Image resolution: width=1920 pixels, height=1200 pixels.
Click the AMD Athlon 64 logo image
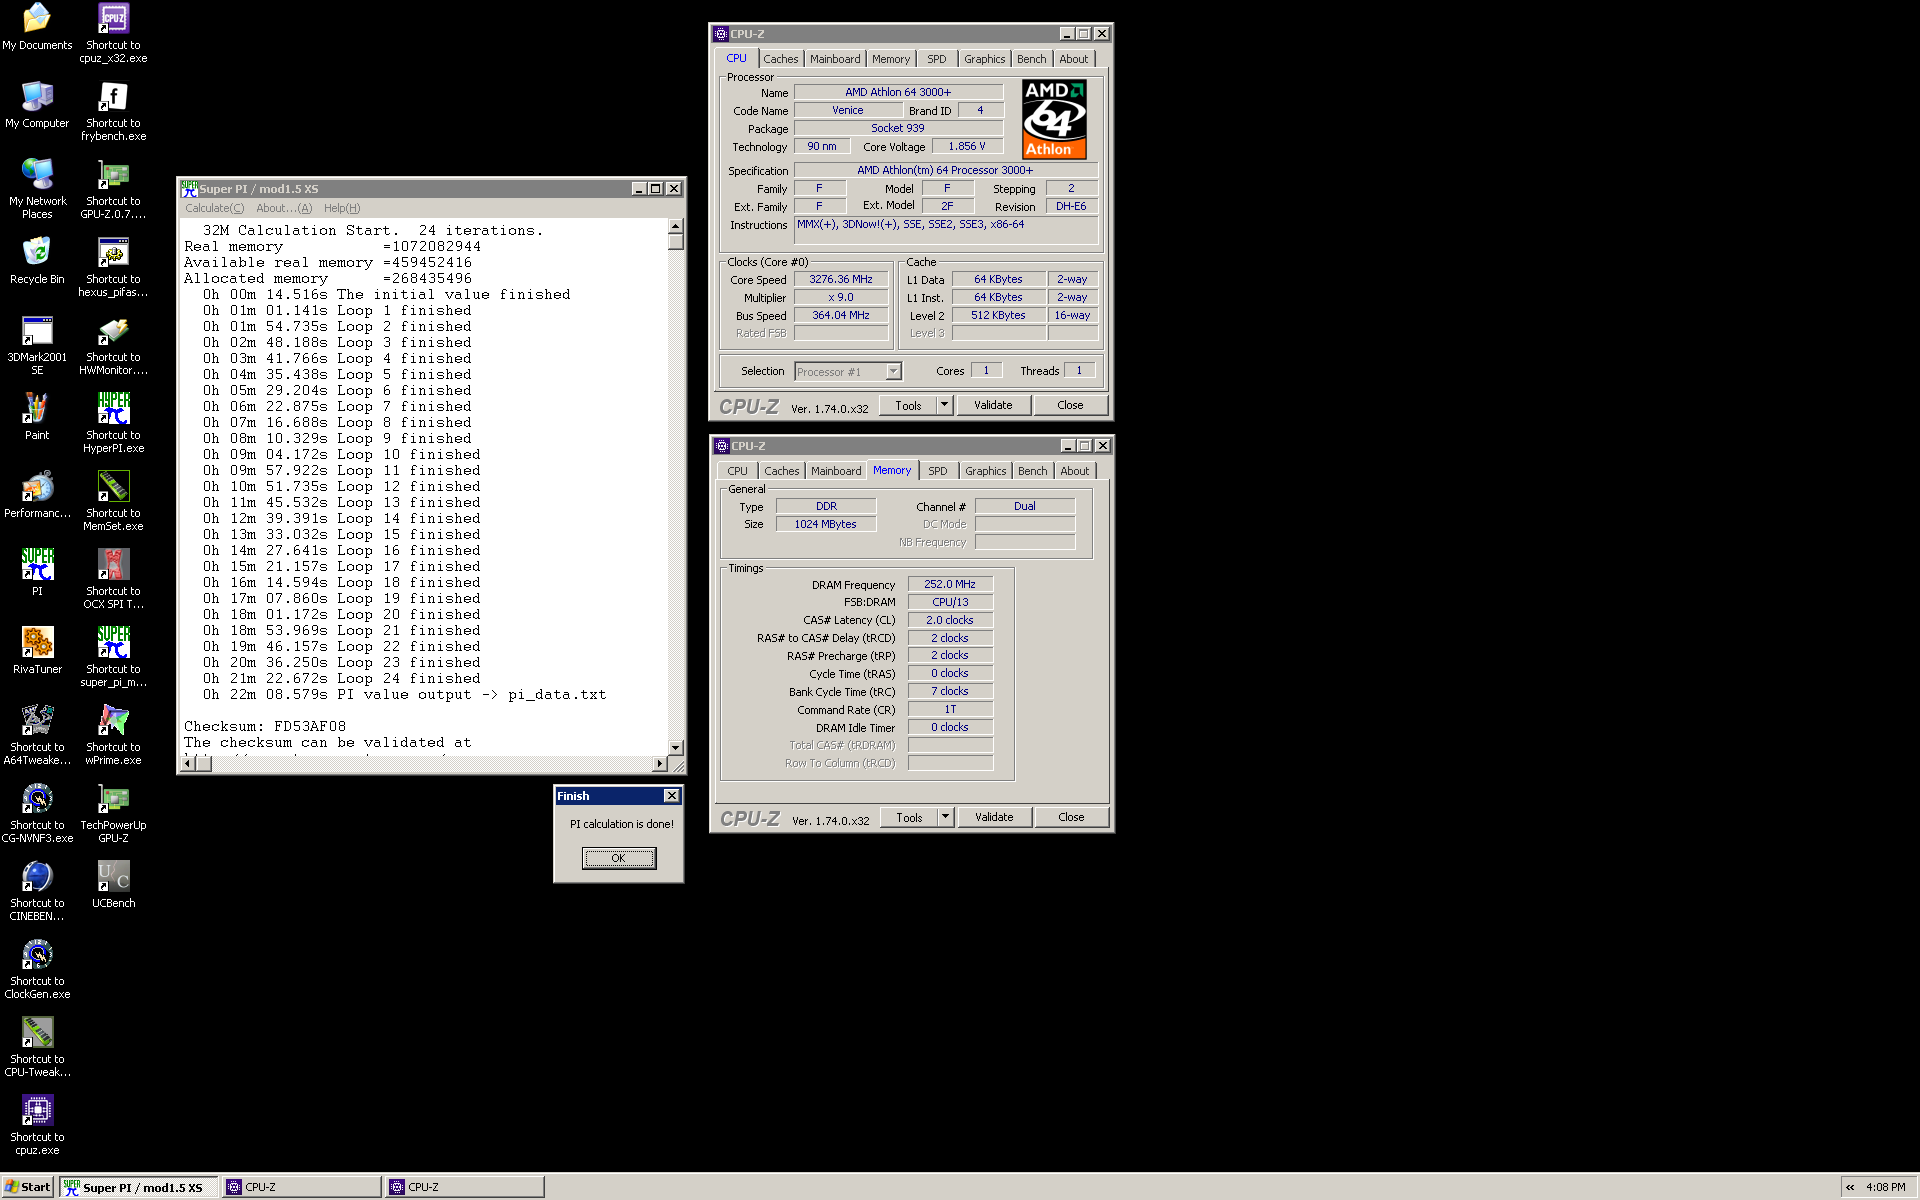click(1054, 119)
